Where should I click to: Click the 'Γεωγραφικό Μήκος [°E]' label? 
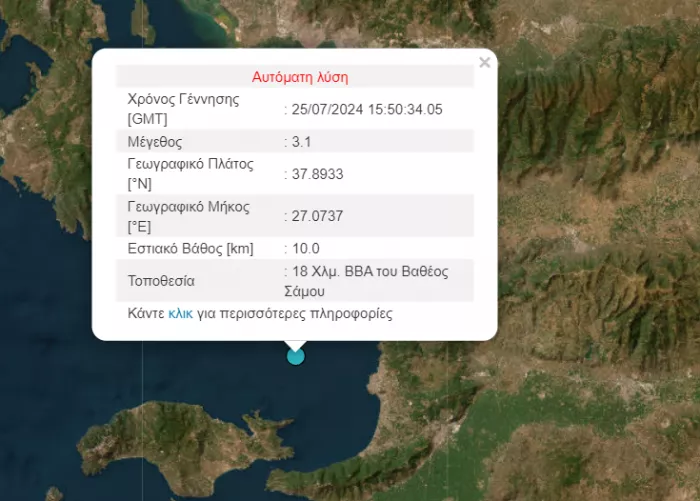pyautogui.click(x=189, y=217)
